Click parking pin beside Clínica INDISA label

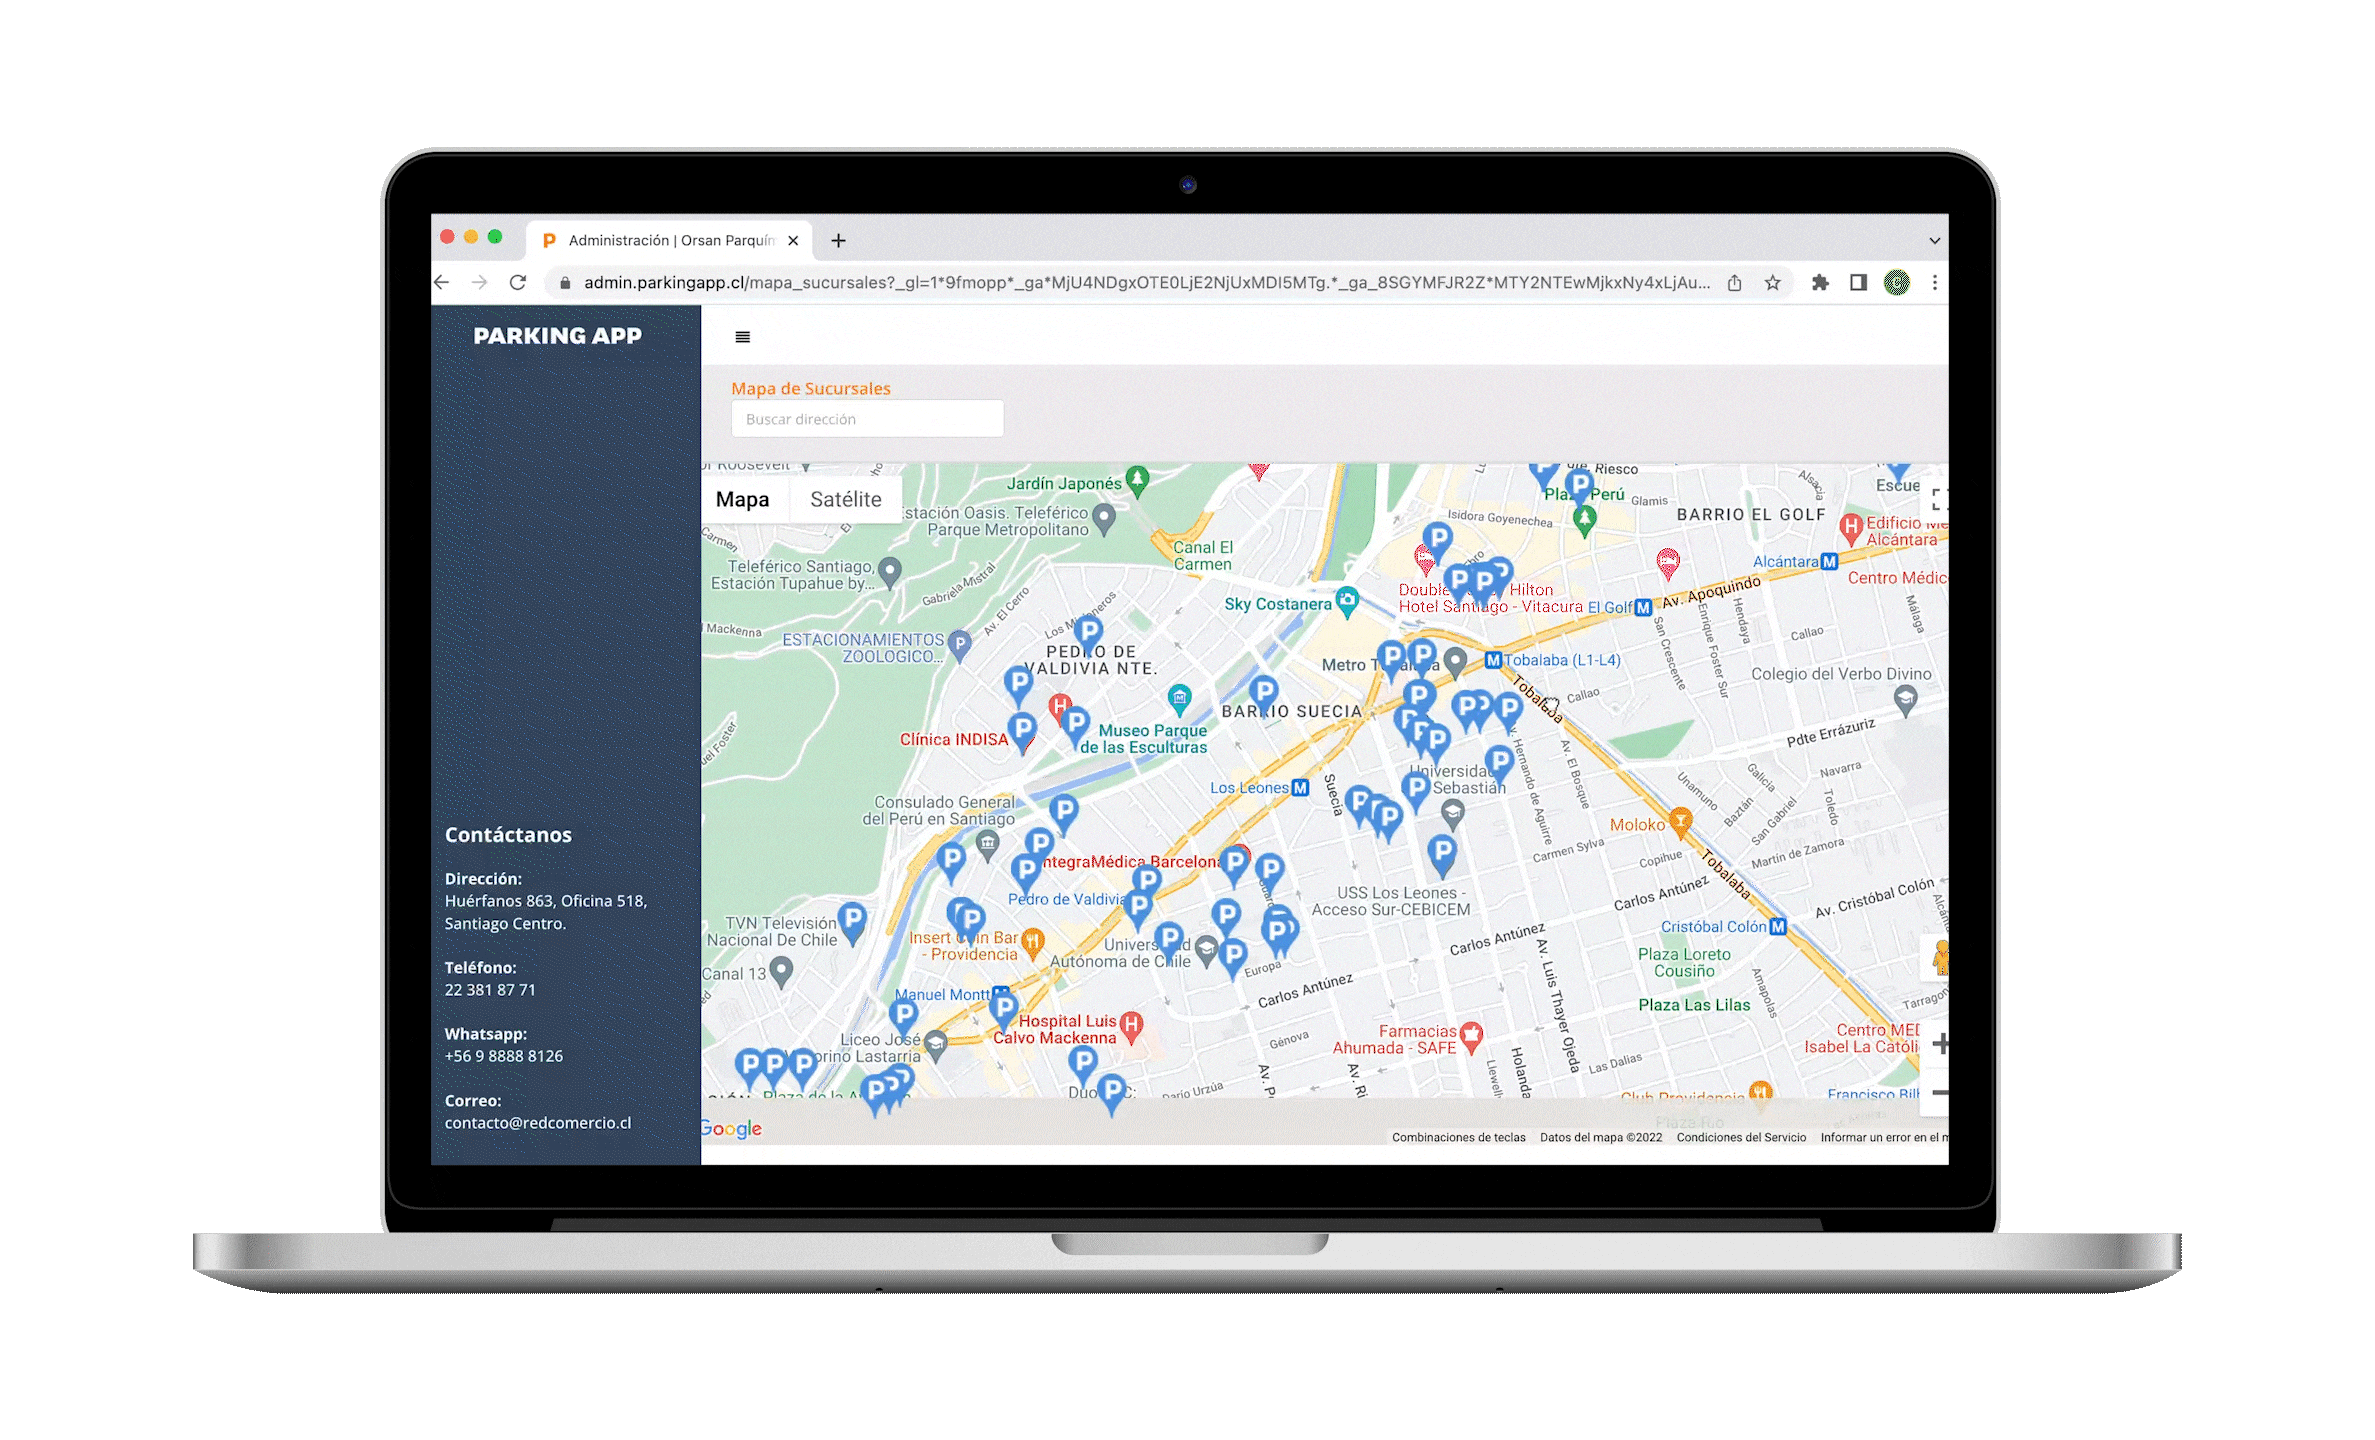tap(1021, 731)
